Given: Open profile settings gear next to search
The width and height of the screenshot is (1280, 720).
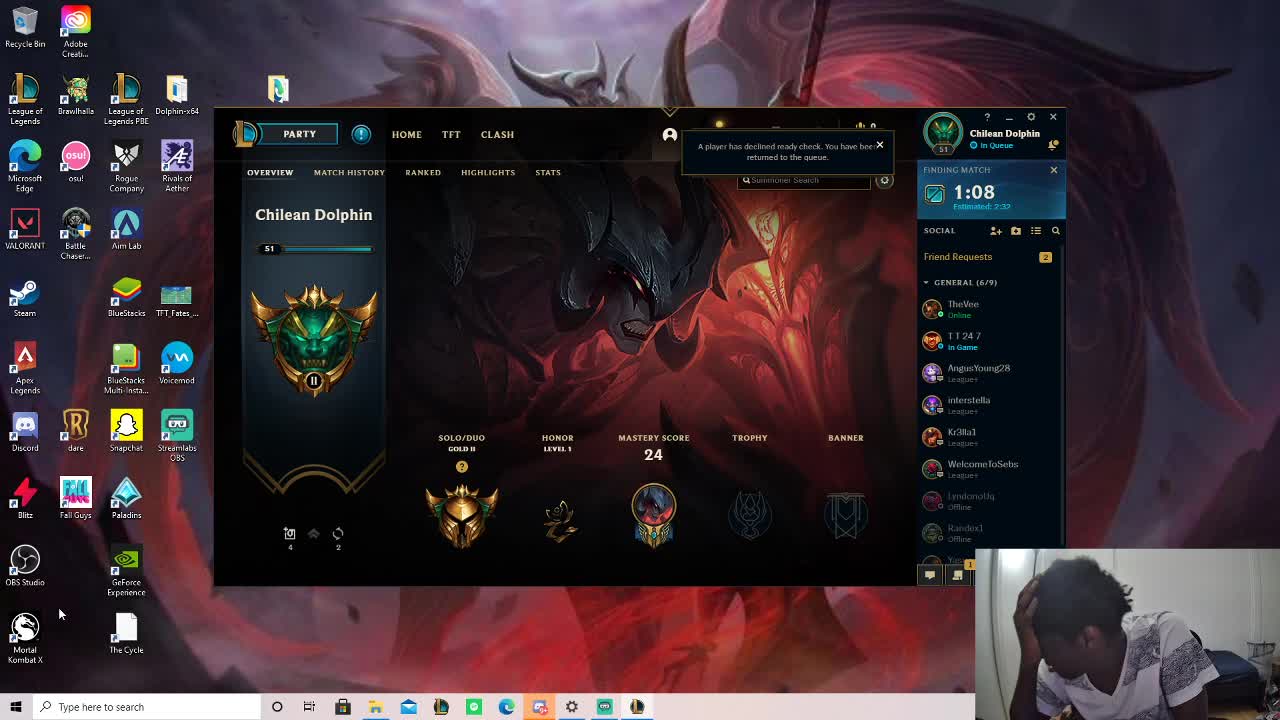Looking at the screenshot, I should 884,180.
